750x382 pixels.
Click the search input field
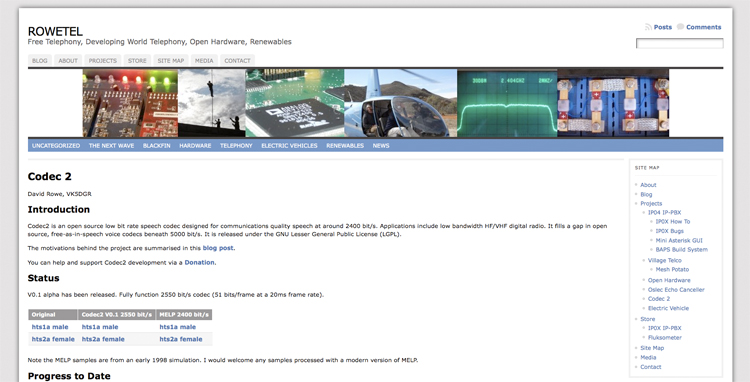pos(679,44)
